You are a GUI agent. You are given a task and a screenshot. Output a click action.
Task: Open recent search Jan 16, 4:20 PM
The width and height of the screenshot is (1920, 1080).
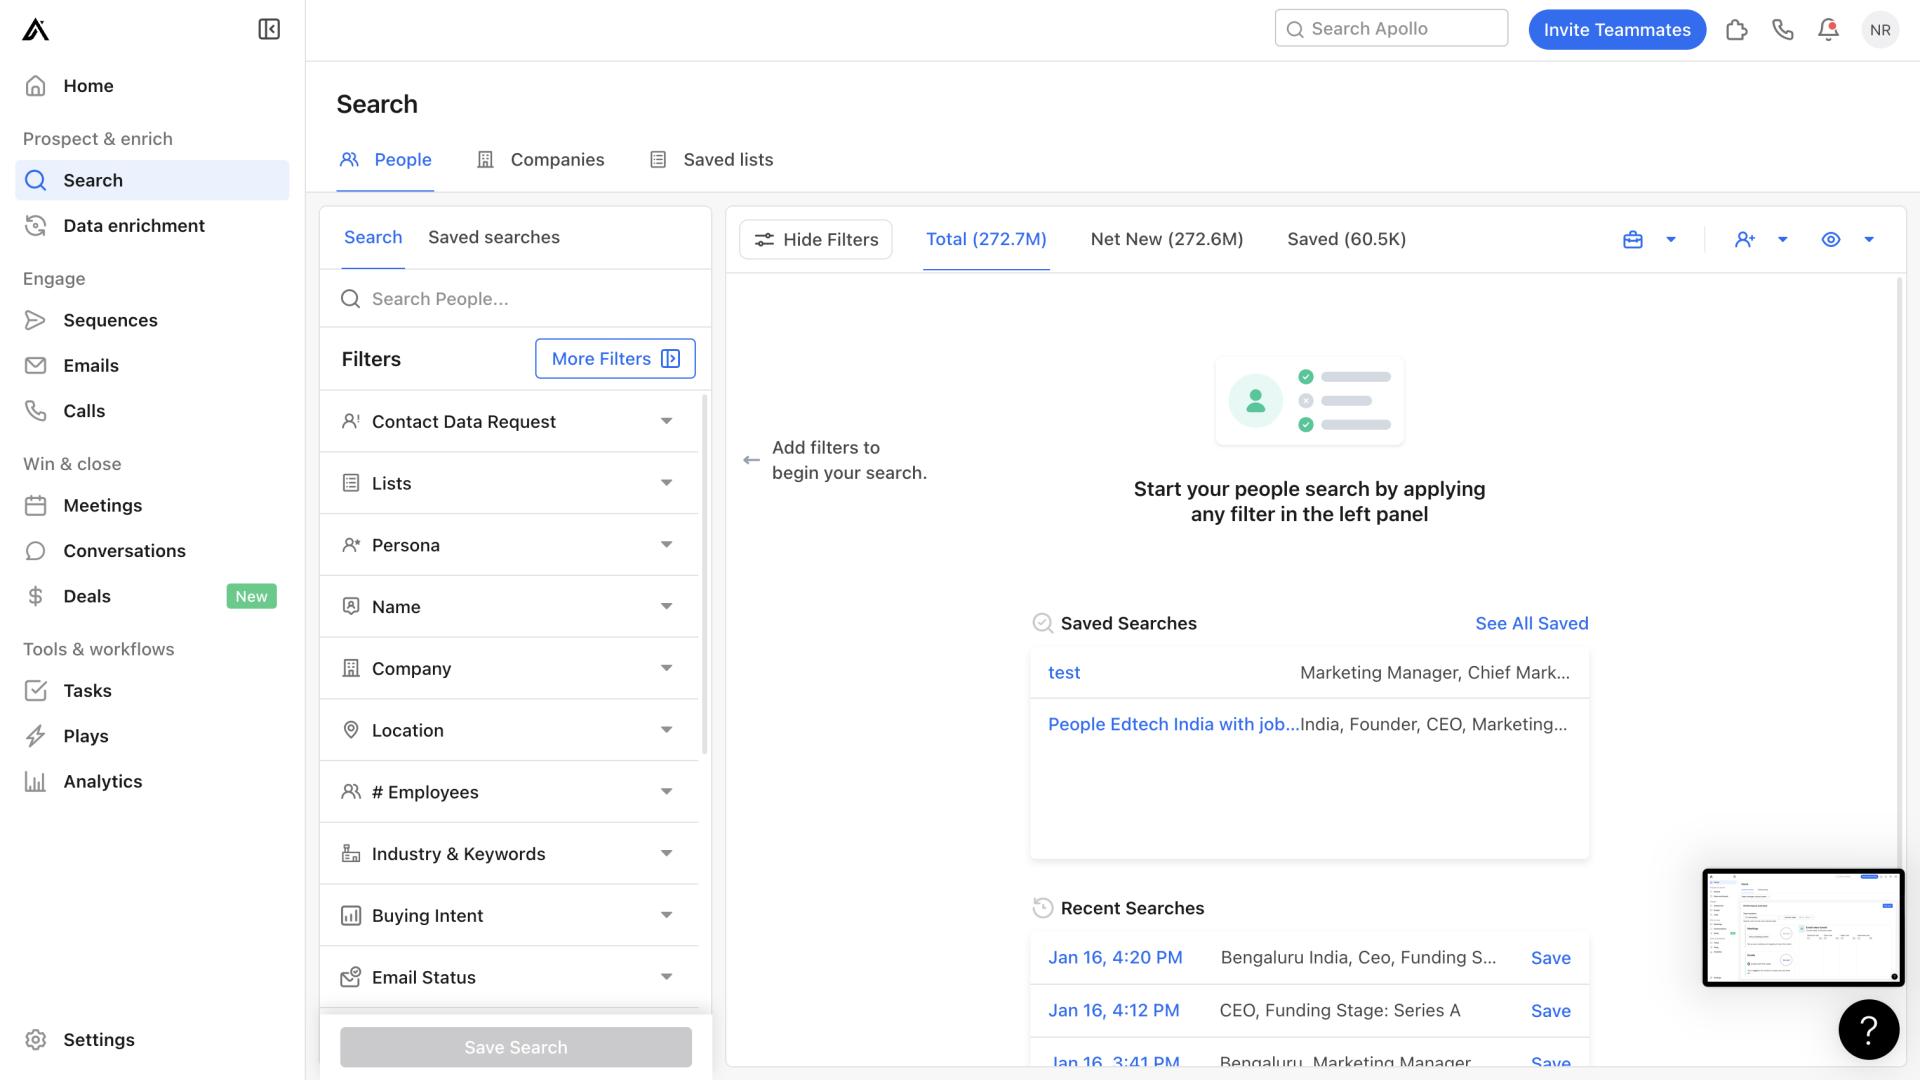pyautogui.click(x=1115, y=958)
